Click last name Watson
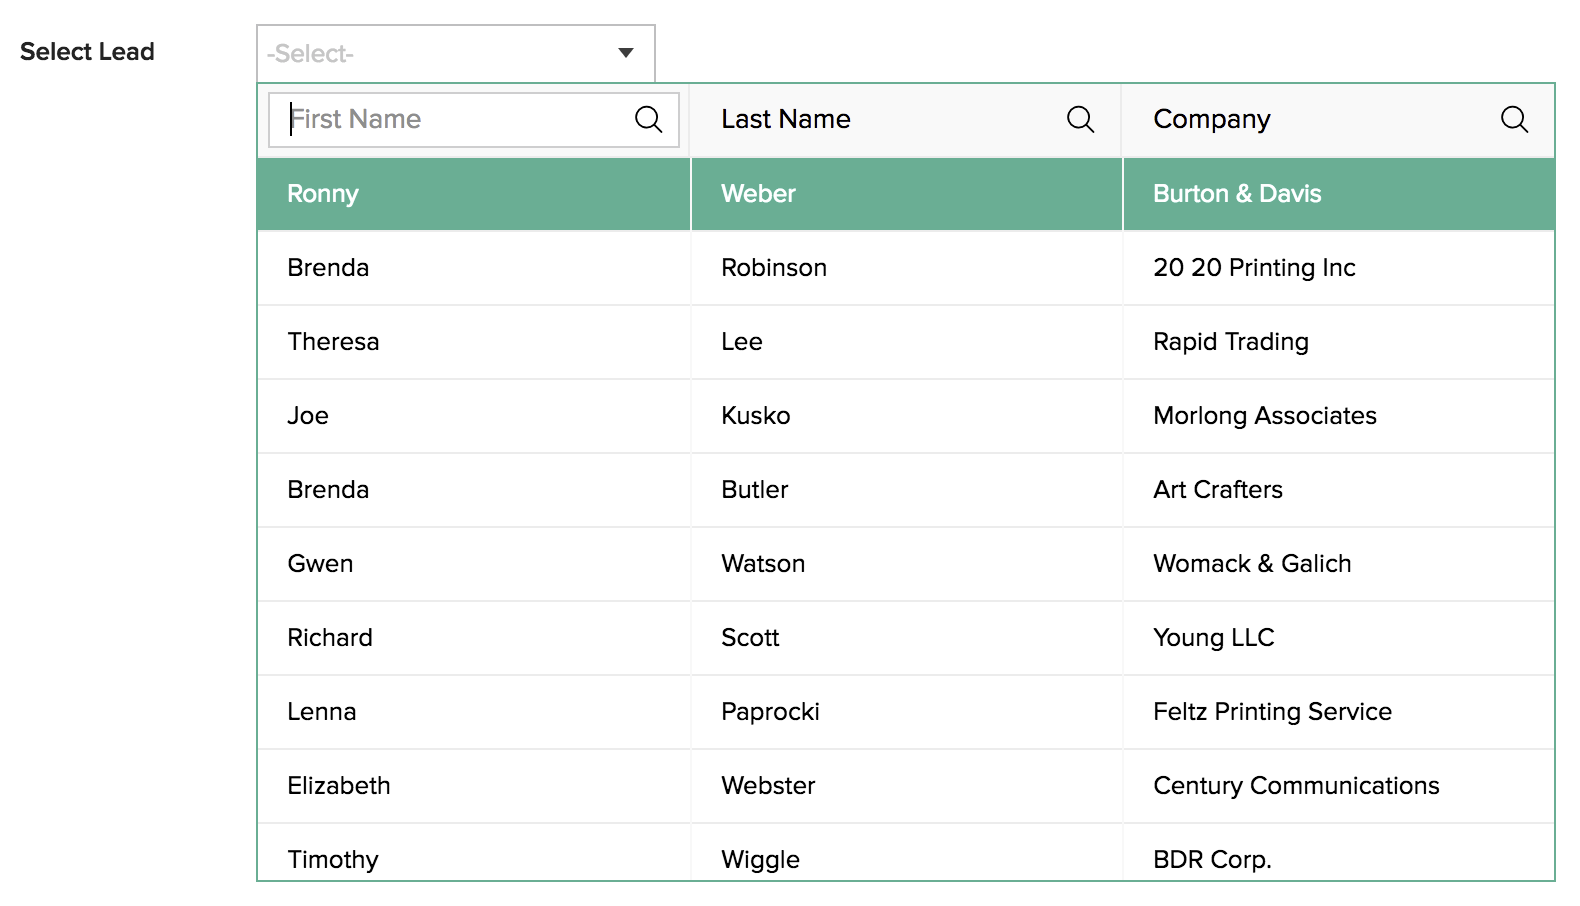Image resolution: width=1580 pixels, height=906 pixels. click(763, 564)
